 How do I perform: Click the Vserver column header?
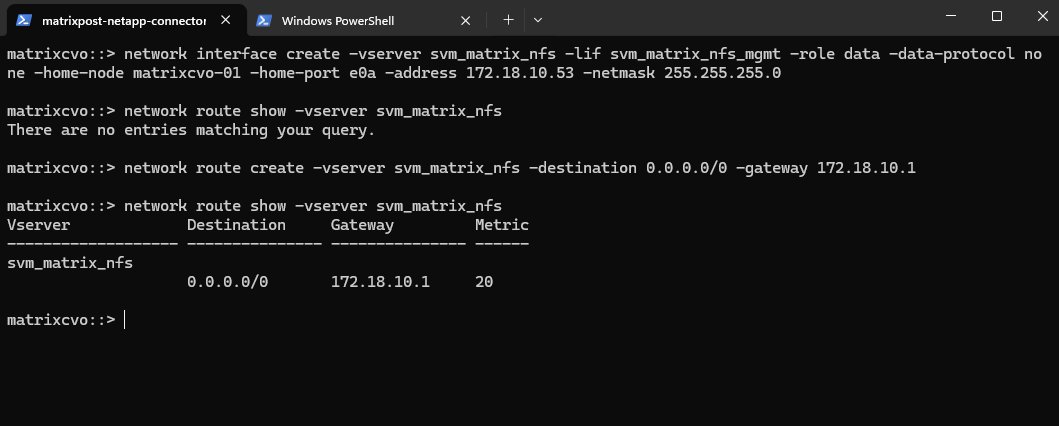click(x=39, y=225)
